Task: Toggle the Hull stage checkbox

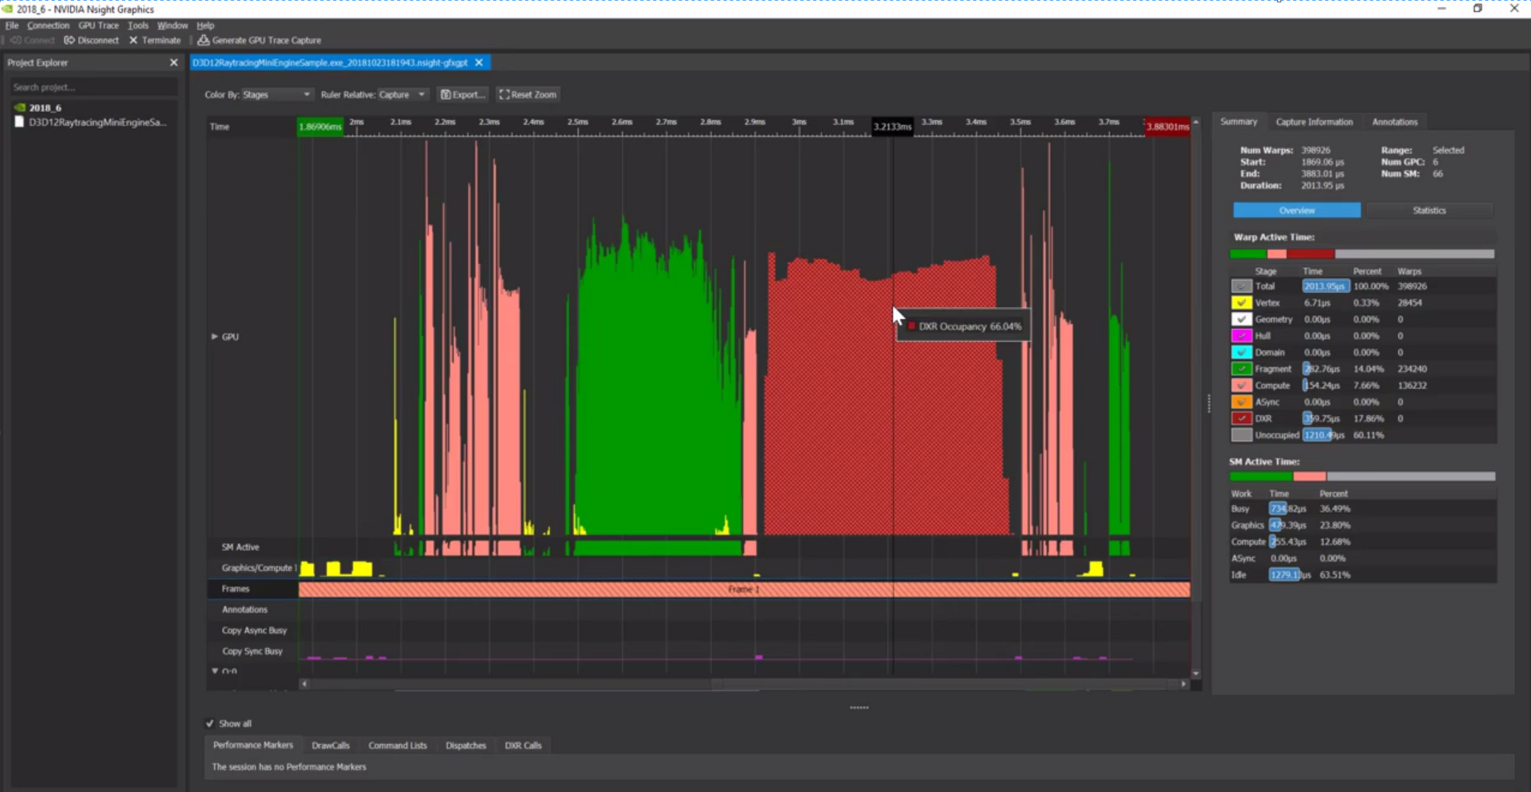Action: click(x=1241, y=336)
